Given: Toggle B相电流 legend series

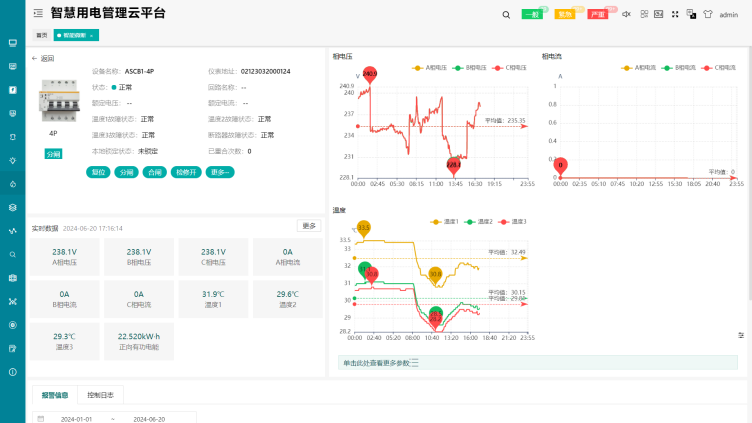Looking at the screenshot, I should 679,68.
